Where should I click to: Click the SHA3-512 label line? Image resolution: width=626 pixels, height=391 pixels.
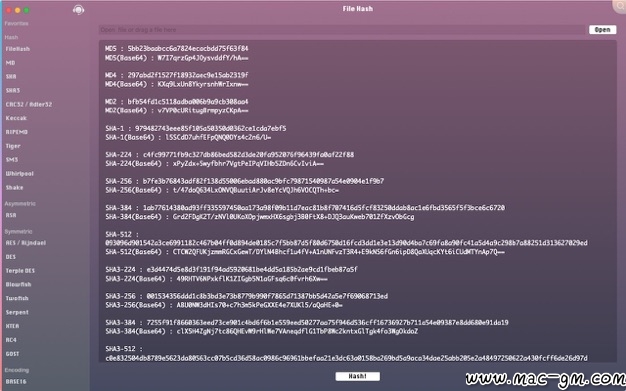(x=124, y=349)
